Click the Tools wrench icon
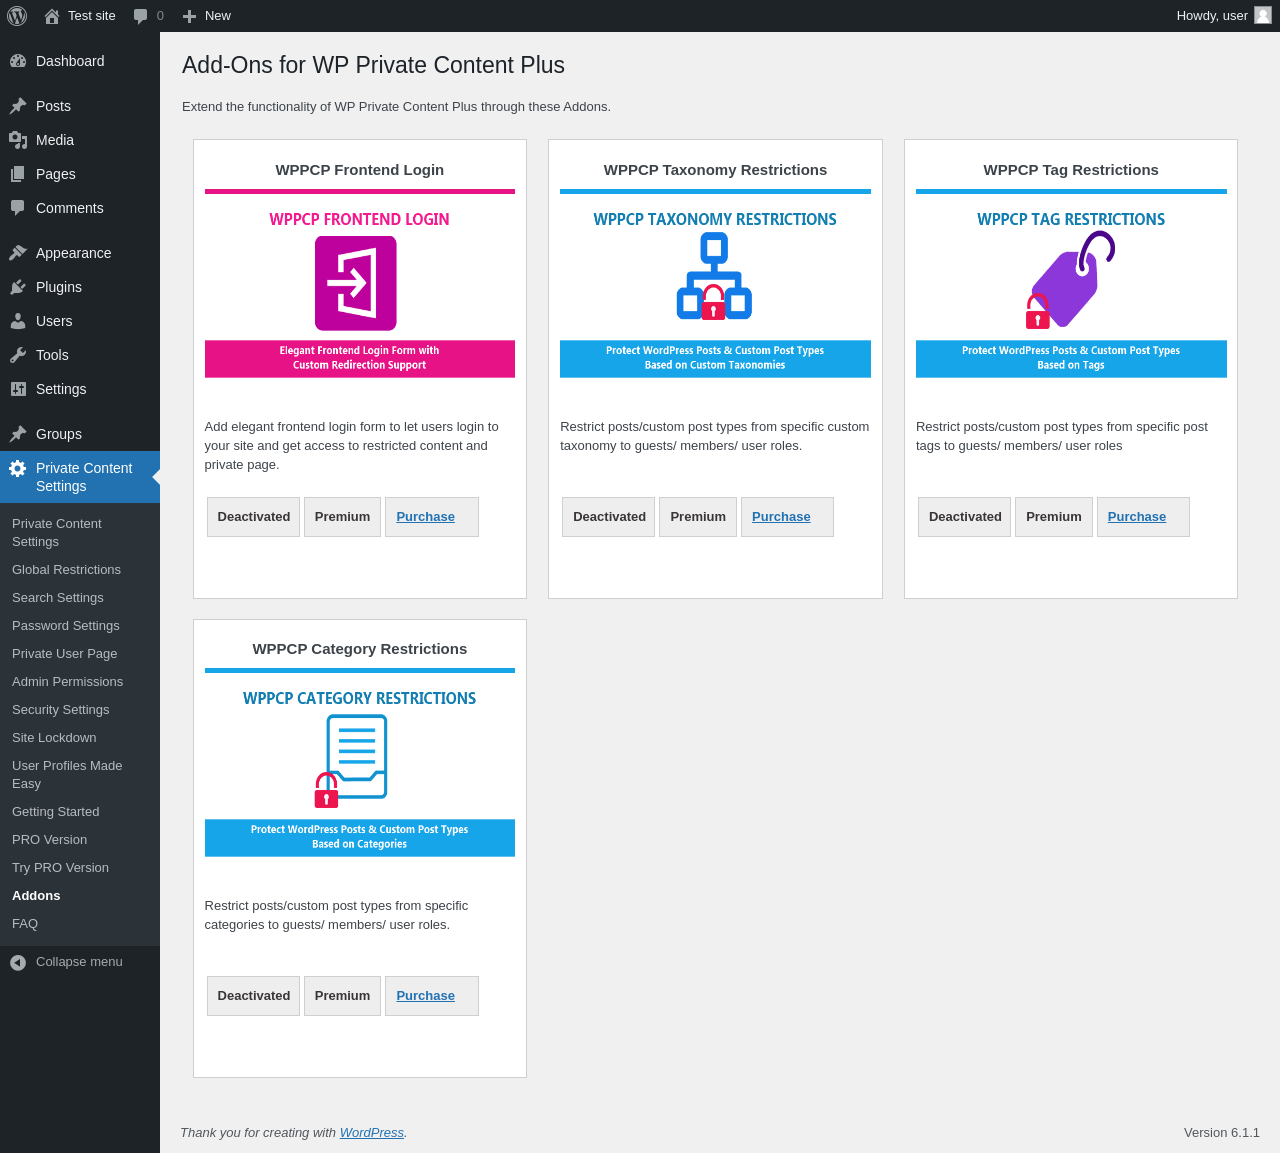Screen dimensions: 1280x1153 point(18,355)
